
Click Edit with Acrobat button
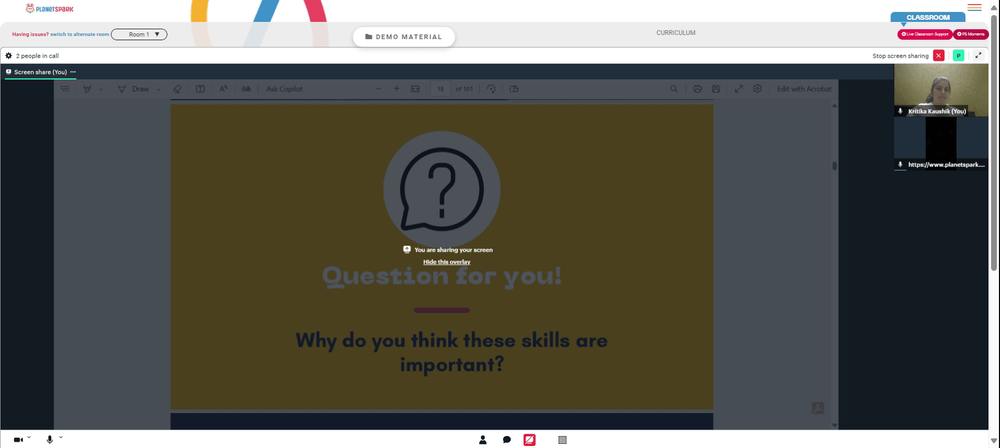pyautogui.click(x=804, y=89)
